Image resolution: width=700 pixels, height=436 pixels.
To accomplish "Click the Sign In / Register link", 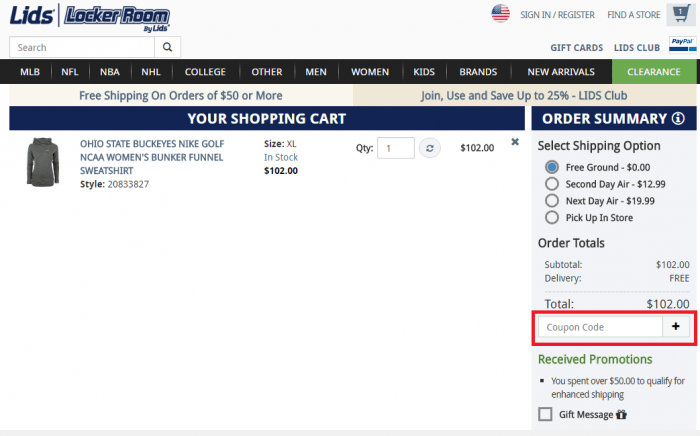I will coord(557,15).
